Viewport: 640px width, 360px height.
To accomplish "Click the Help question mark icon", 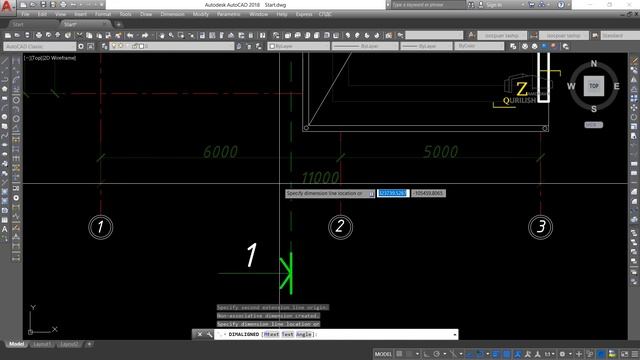I will pos(561,5).
